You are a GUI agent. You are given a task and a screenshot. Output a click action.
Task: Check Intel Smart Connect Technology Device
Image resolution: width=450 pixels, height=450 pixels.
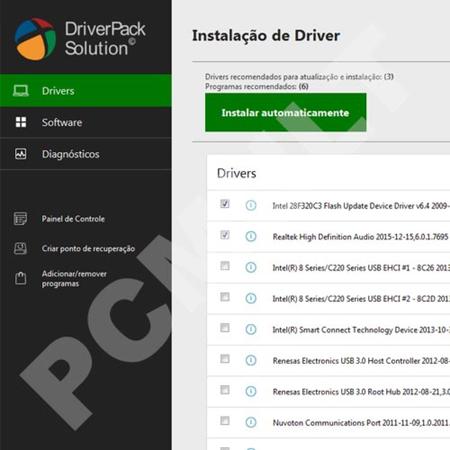225,328
